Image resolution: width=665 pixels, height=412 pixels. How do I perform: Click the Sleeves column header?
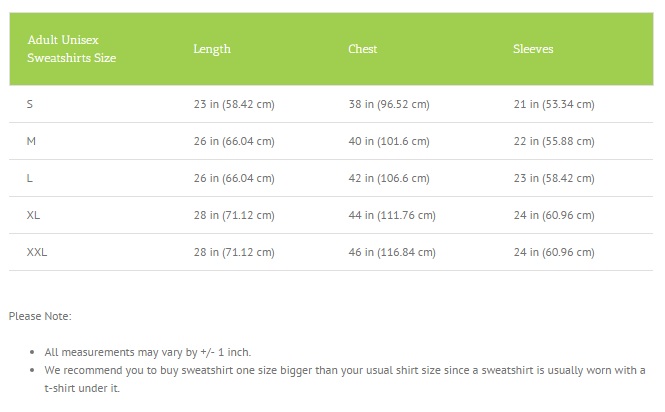coord(533,49)
